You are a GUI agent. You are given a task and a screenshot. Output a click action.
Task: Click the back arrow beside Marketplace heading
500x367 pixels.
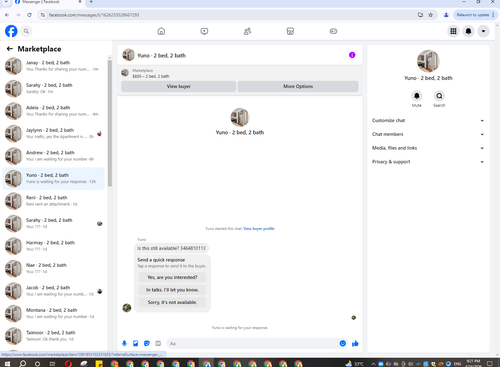tap(10, 49)
